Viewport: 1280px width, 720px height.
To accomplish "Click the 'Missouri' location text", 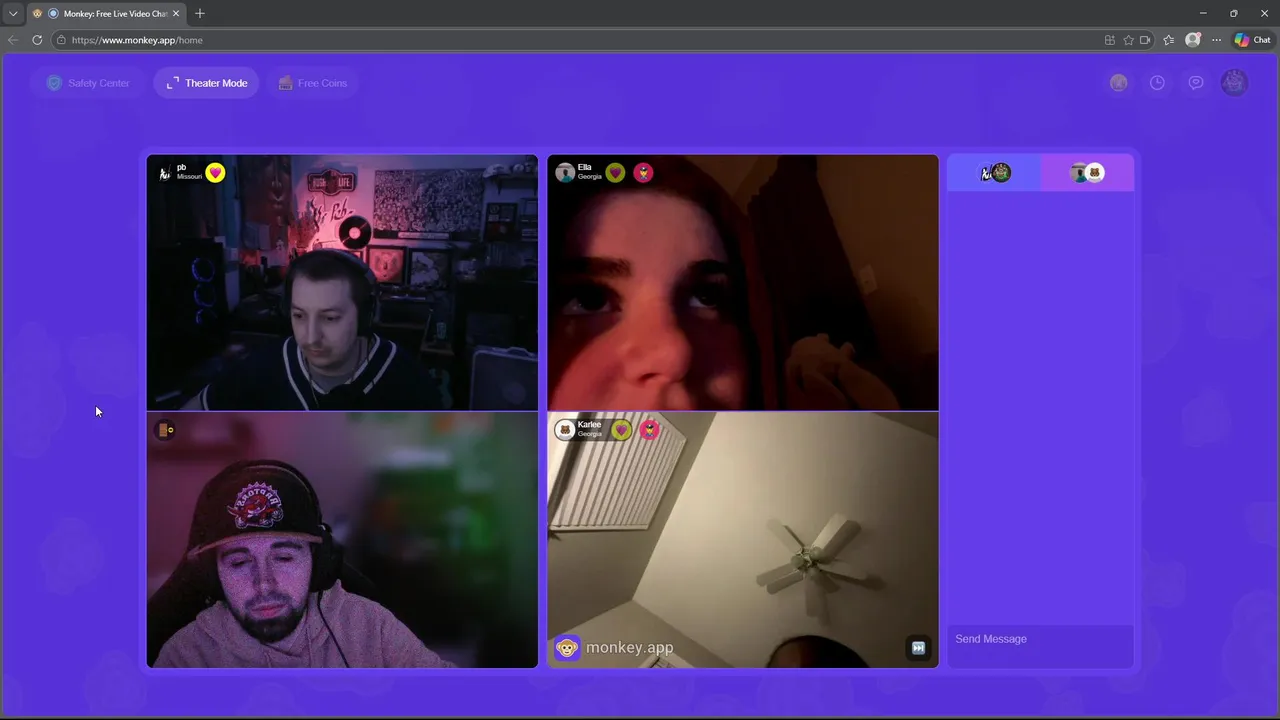I will click(189, 177).
